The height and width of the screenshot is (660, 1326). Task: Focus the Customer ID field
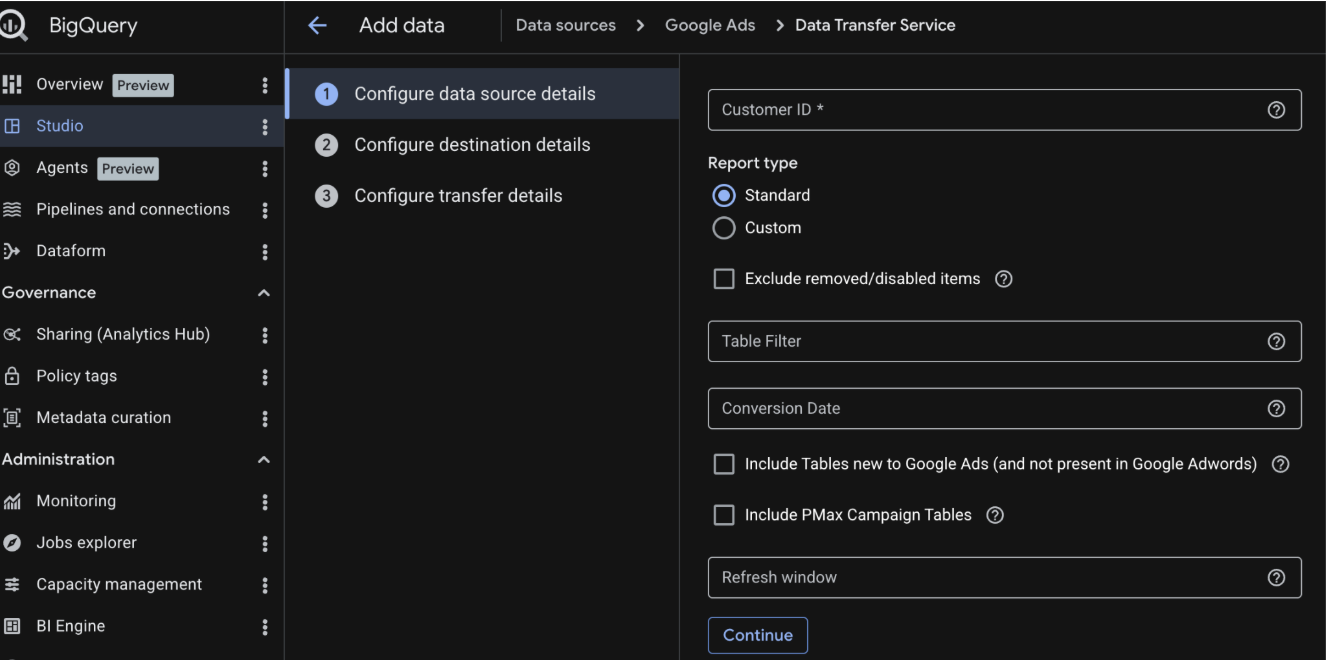click(1004, 110)
